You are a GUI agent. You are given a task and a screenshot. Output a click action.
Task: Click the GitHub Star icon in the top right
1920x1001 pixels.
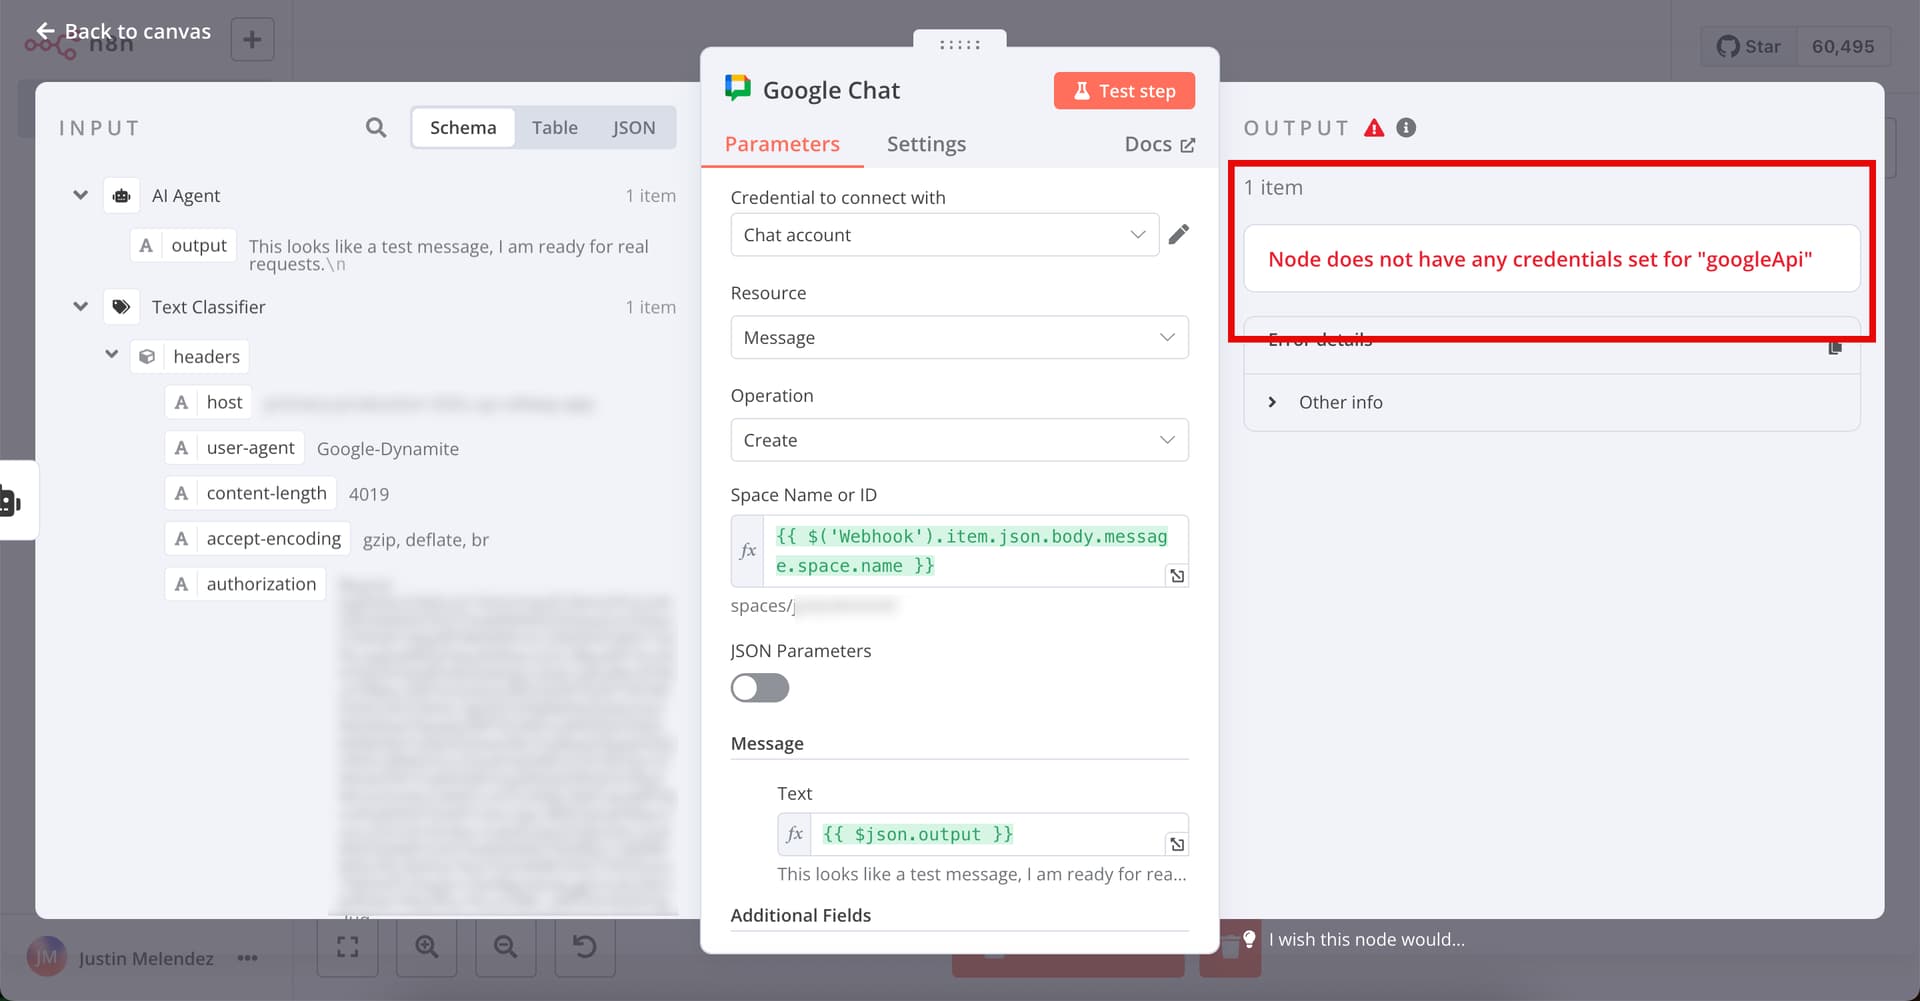tap(1727, 46)
